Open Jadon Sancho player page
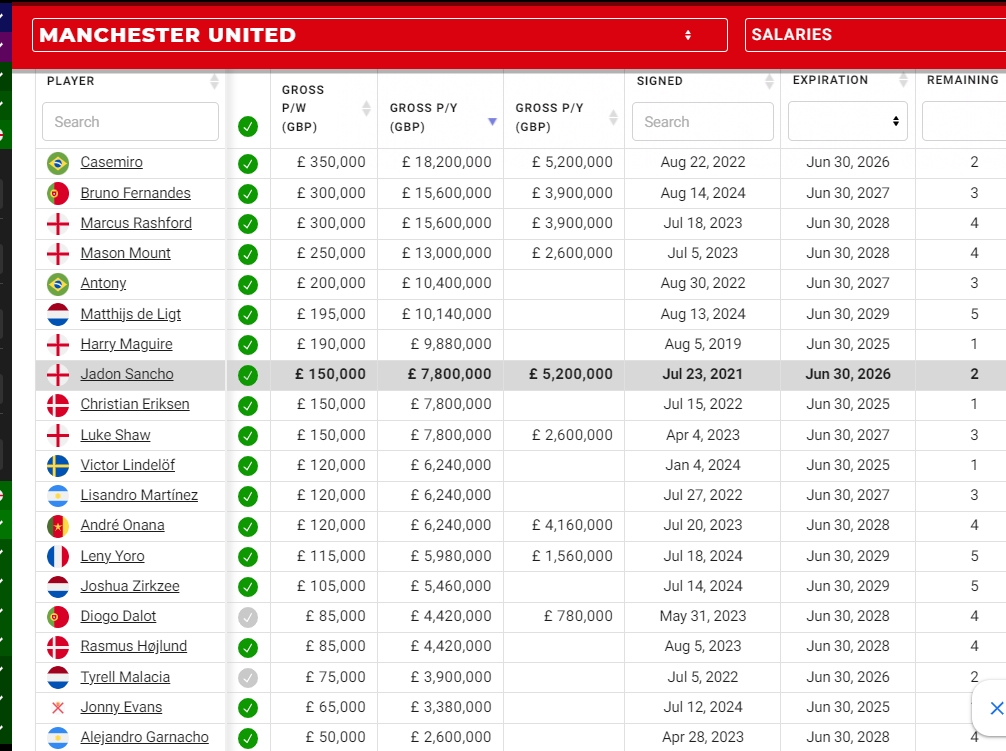The width and height of the screenshot is (1006, 751). [127, 375]
